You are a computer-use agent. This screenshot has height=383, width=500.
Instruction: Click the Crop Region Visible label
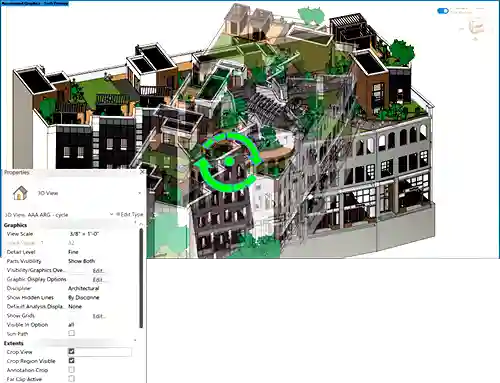click(x=31, y=361)
